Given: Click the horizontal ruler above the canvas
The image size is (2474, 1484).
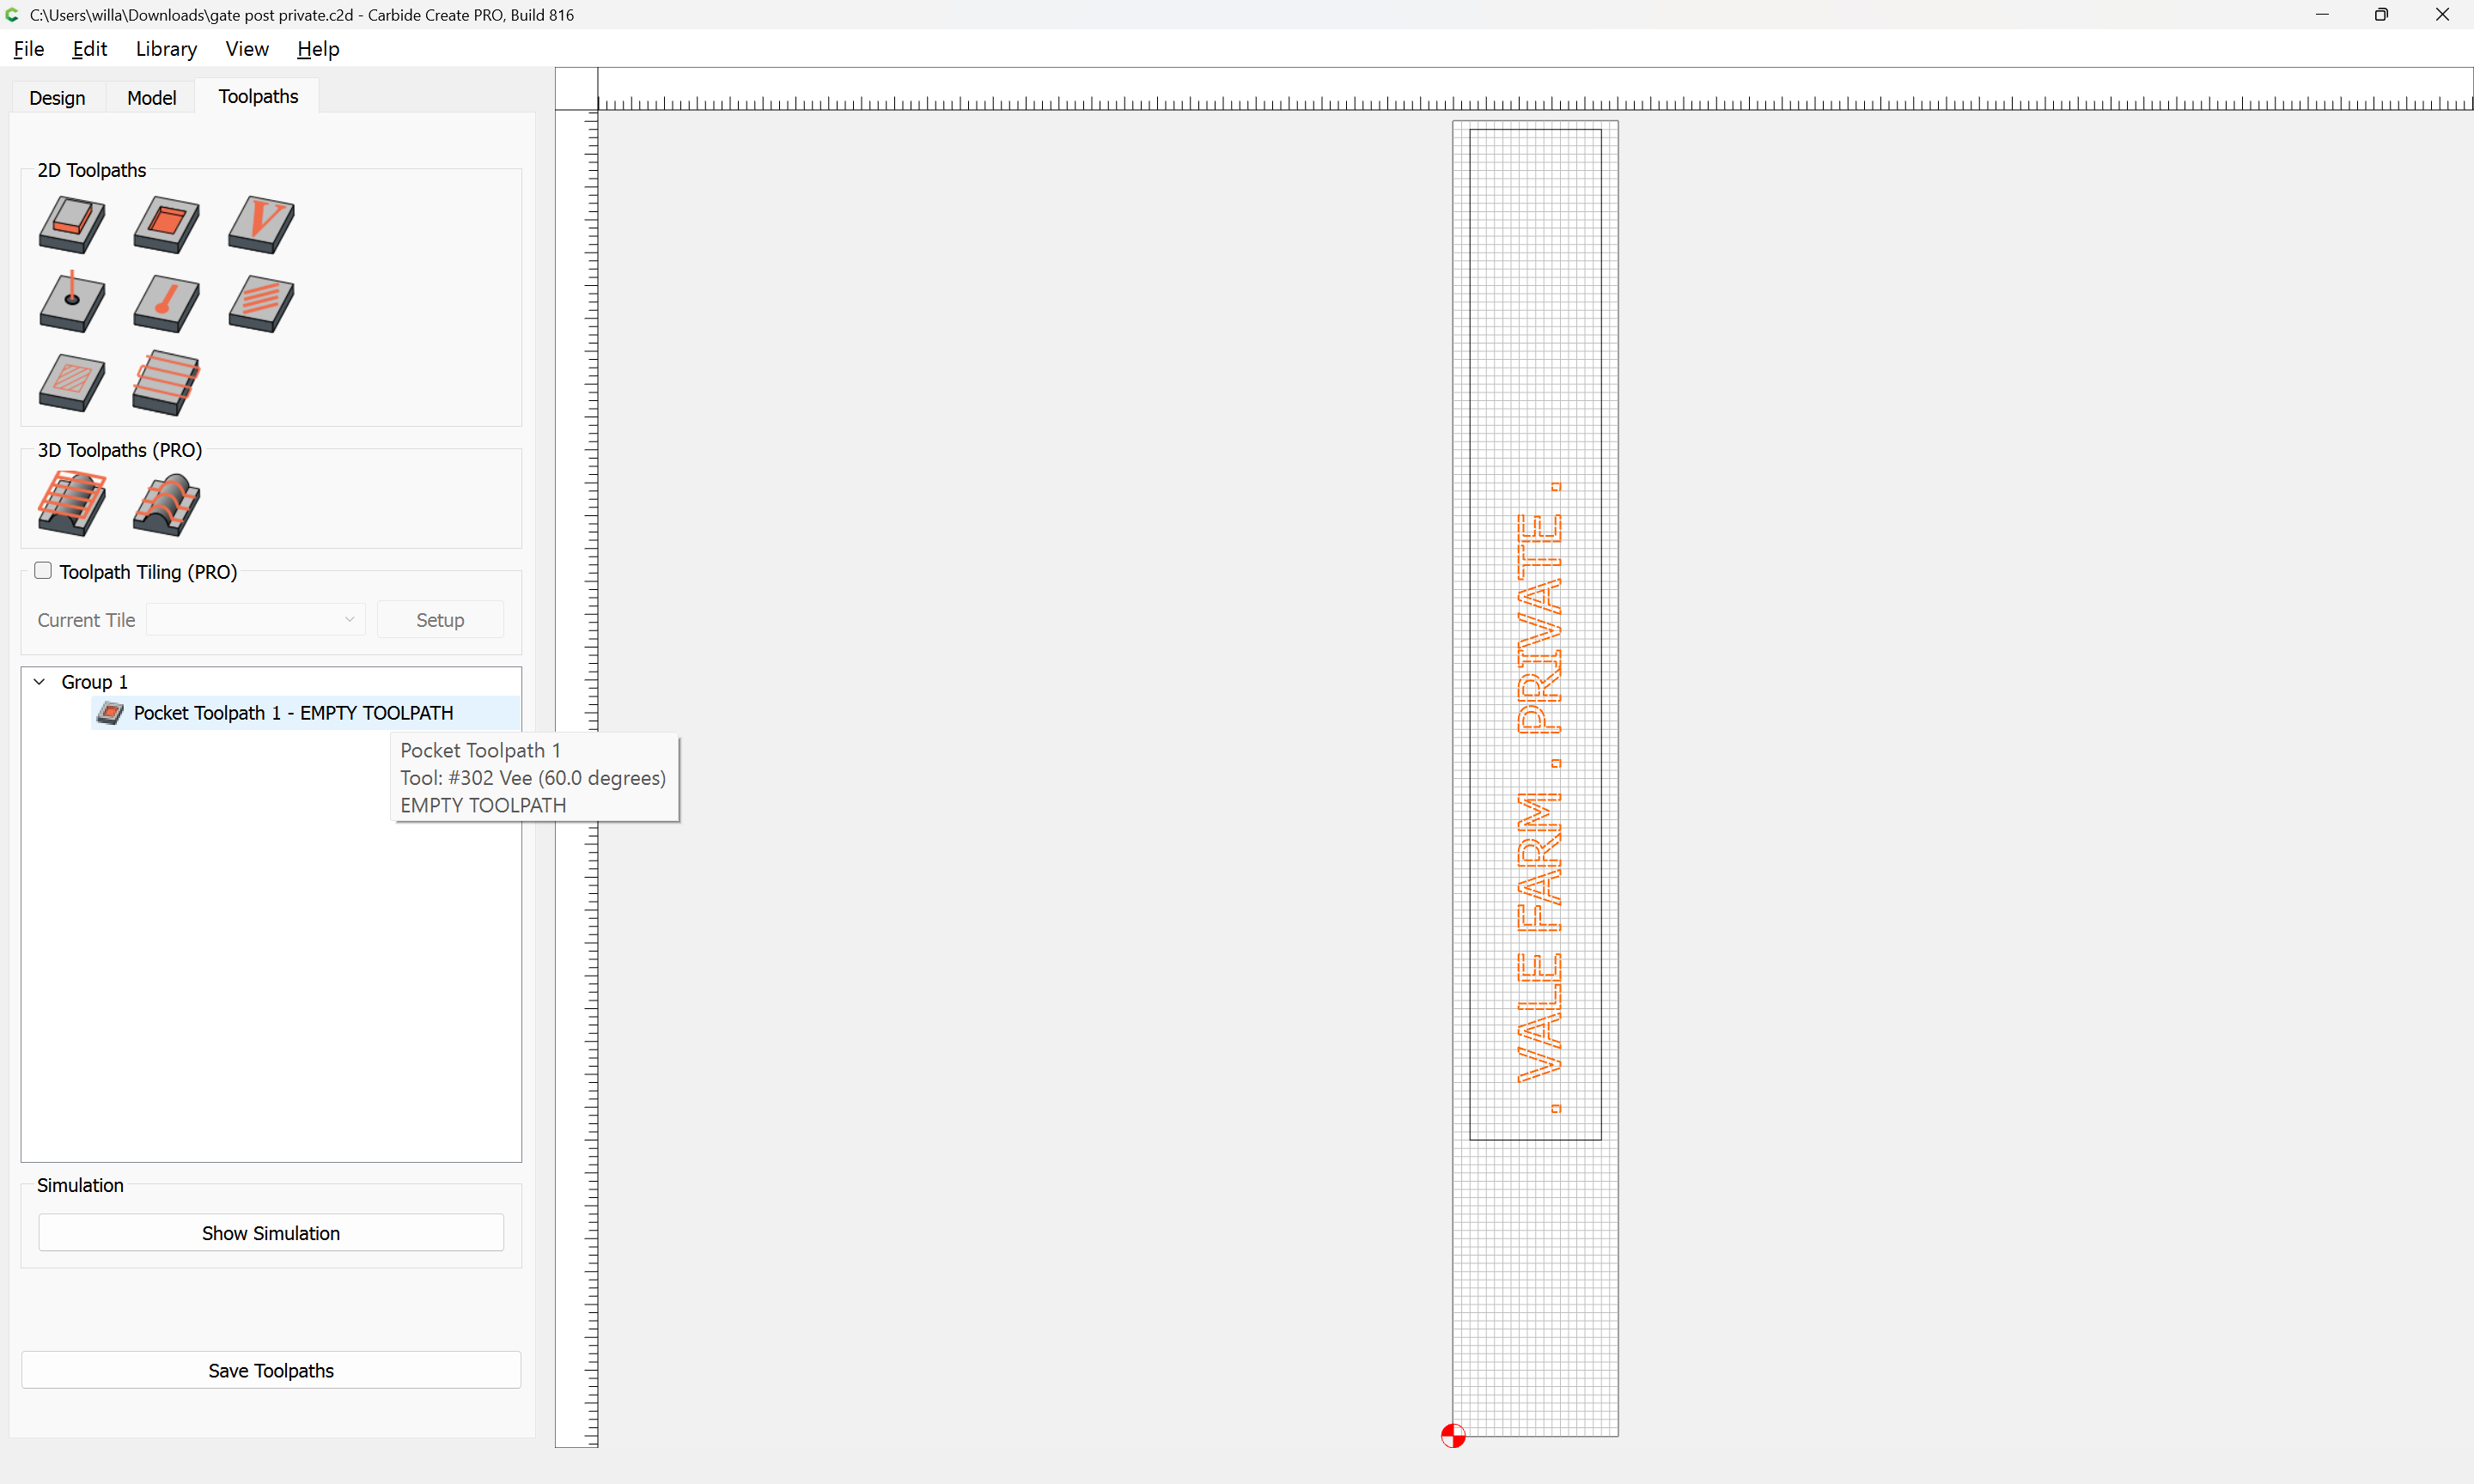Looking at the screenshot, I should pos(1535,89).
